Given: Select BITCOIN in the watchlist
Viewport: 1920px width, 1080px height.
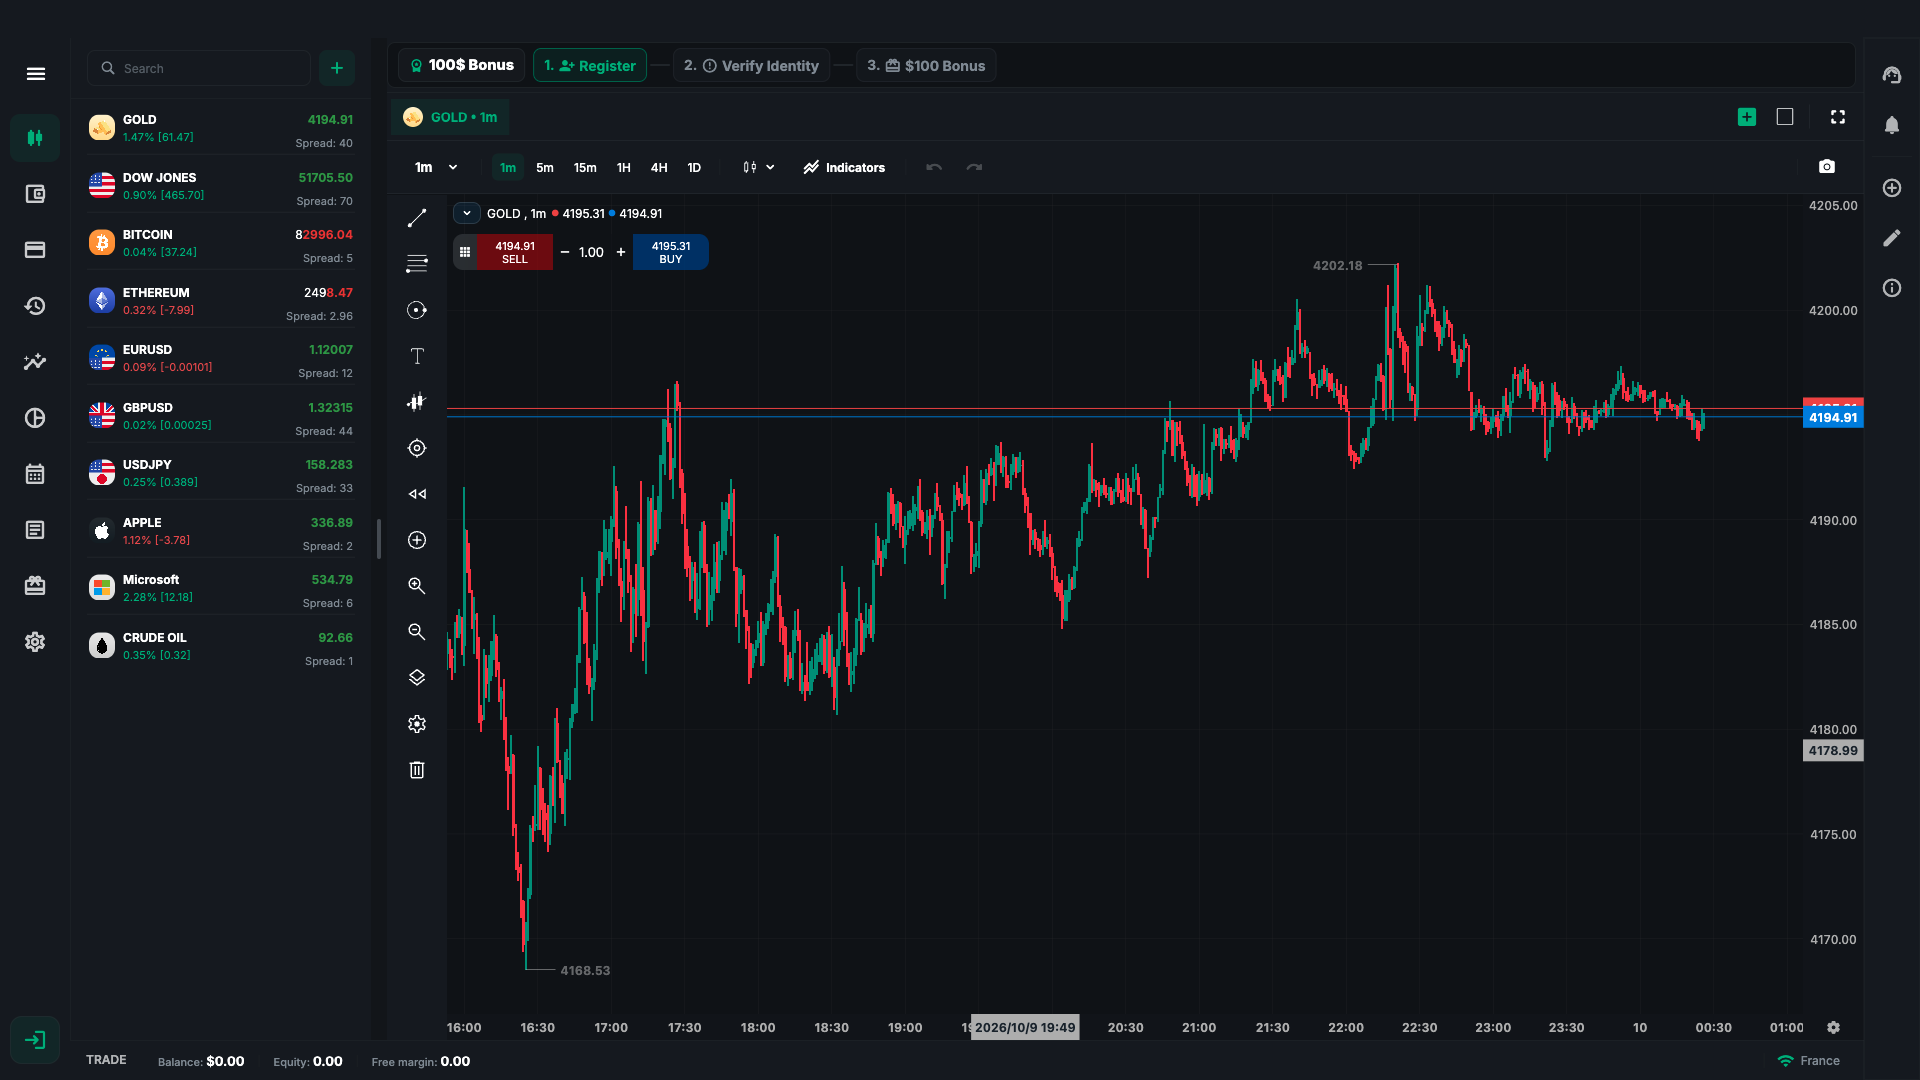Looking at the screenshot, I should (221, 243).
